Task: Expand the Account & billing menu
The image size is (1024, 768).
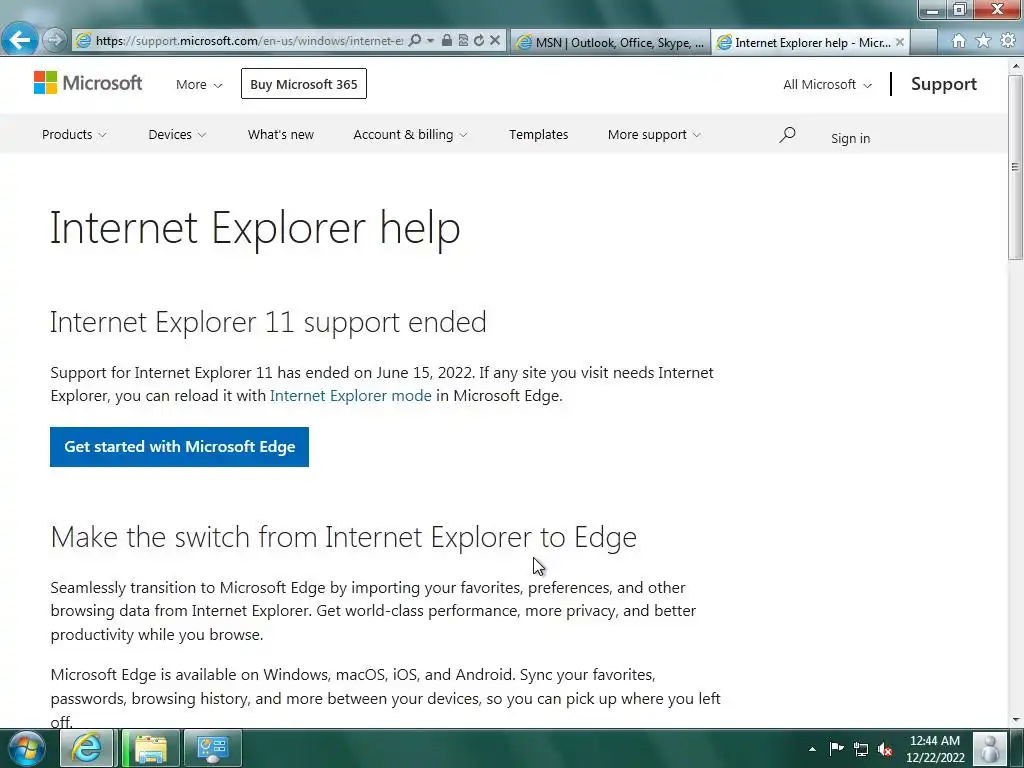Action: click(410, 135)
